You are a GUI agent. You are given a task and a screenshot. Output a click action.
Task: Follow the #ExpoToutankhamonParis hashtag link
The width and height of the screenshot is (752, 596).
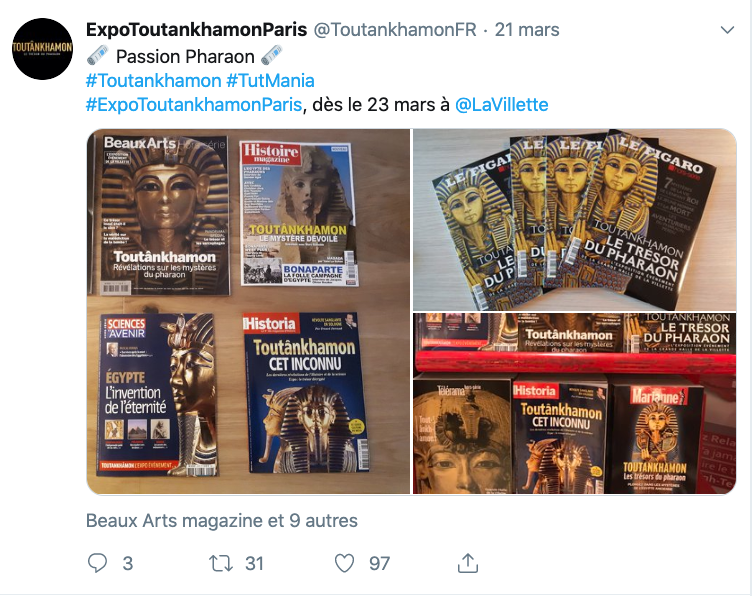pyautogui.click(x=194, y=105)
